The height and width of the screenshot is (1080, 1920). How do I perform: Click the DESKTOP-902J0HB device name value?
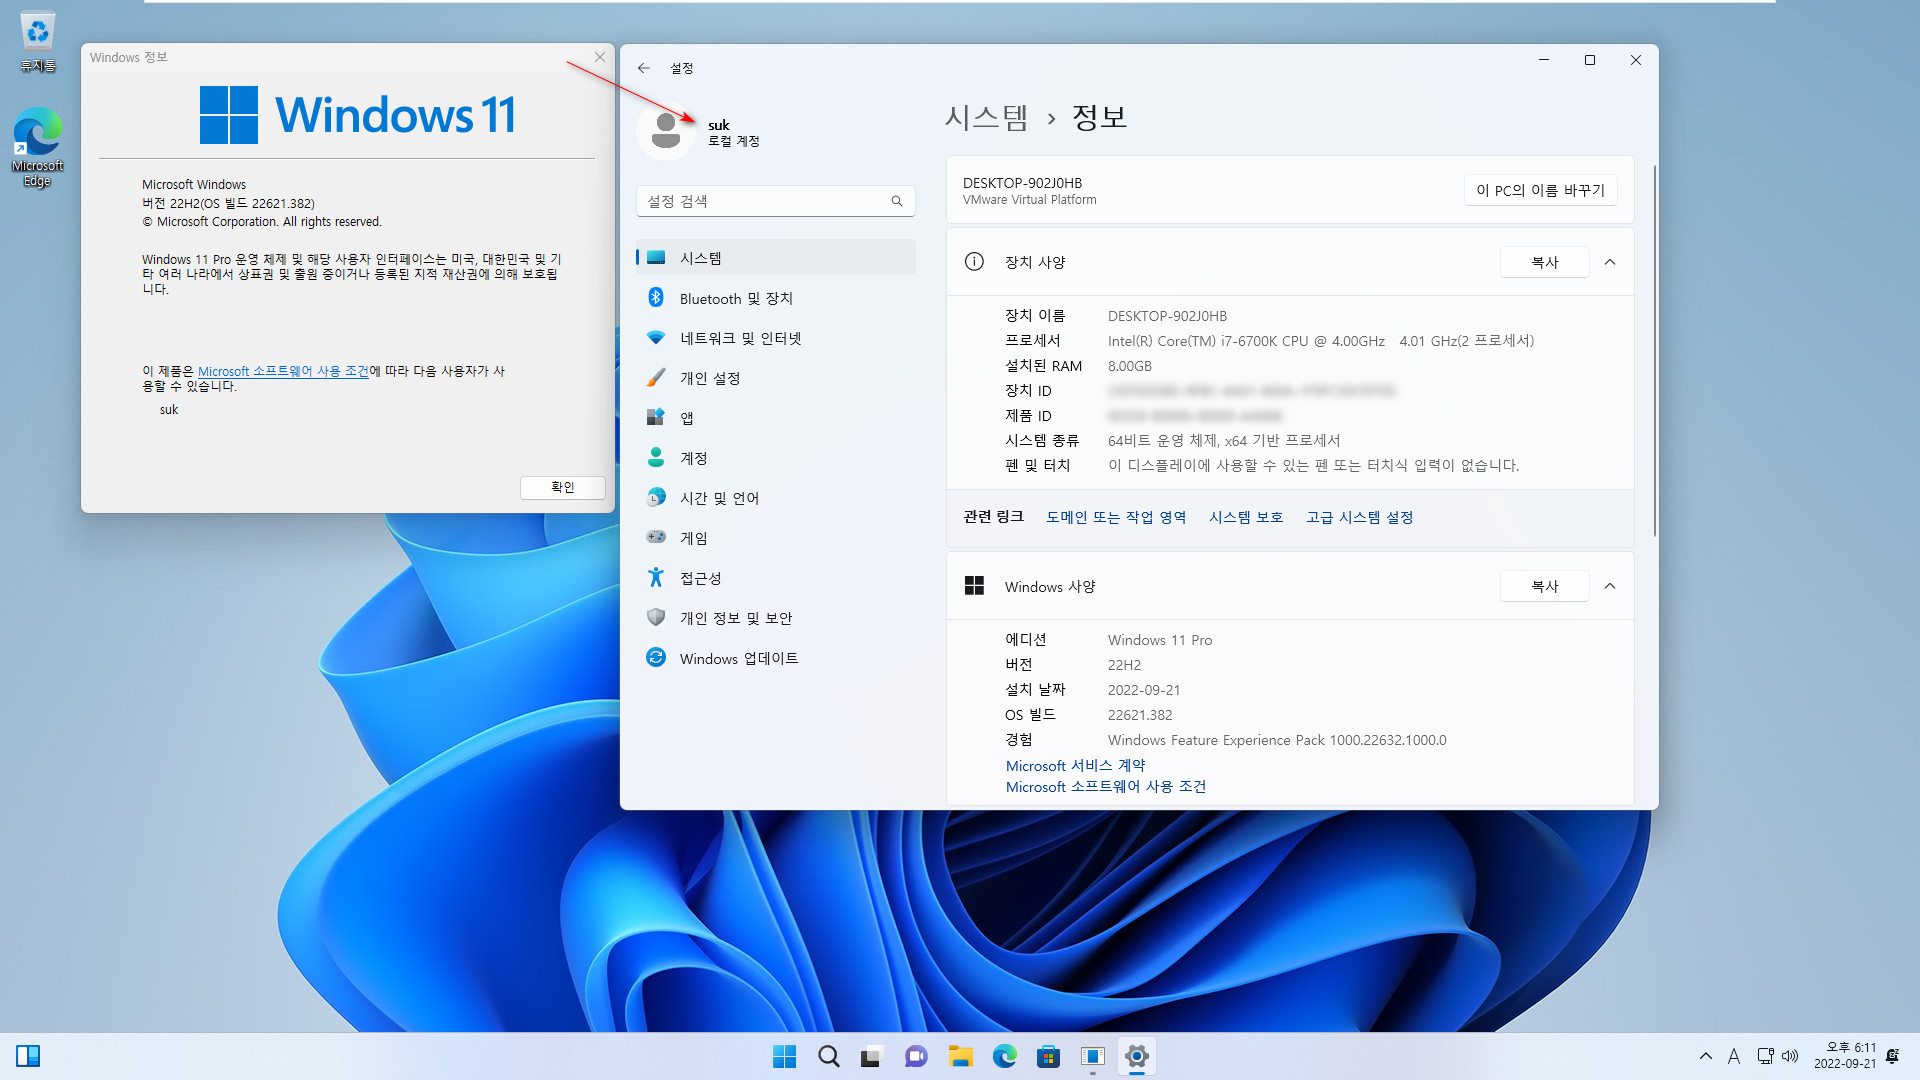[1167, 316]
